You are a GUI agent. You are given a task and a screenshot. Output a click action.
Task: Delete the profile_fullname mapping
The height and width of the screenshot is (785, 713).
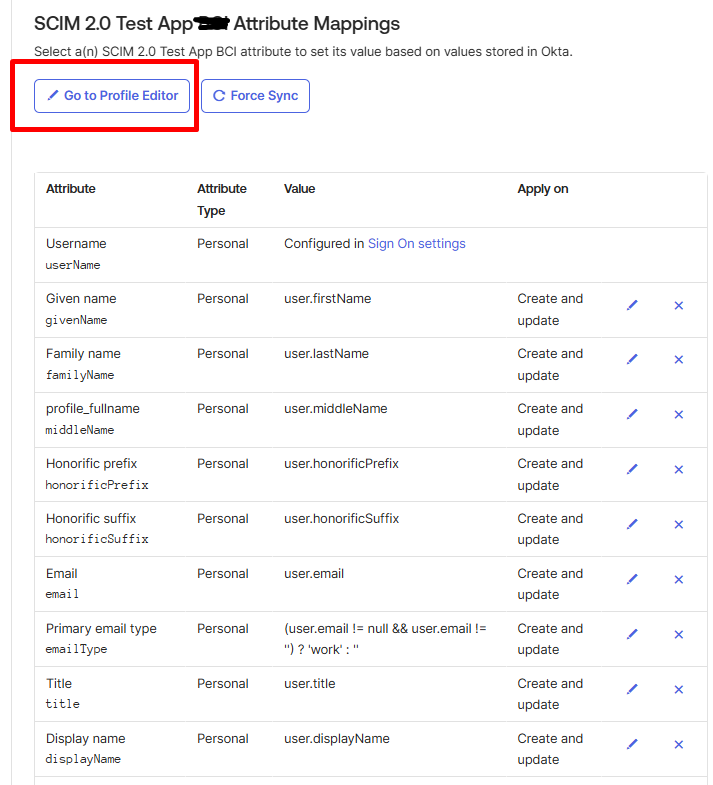coord(678,415)
